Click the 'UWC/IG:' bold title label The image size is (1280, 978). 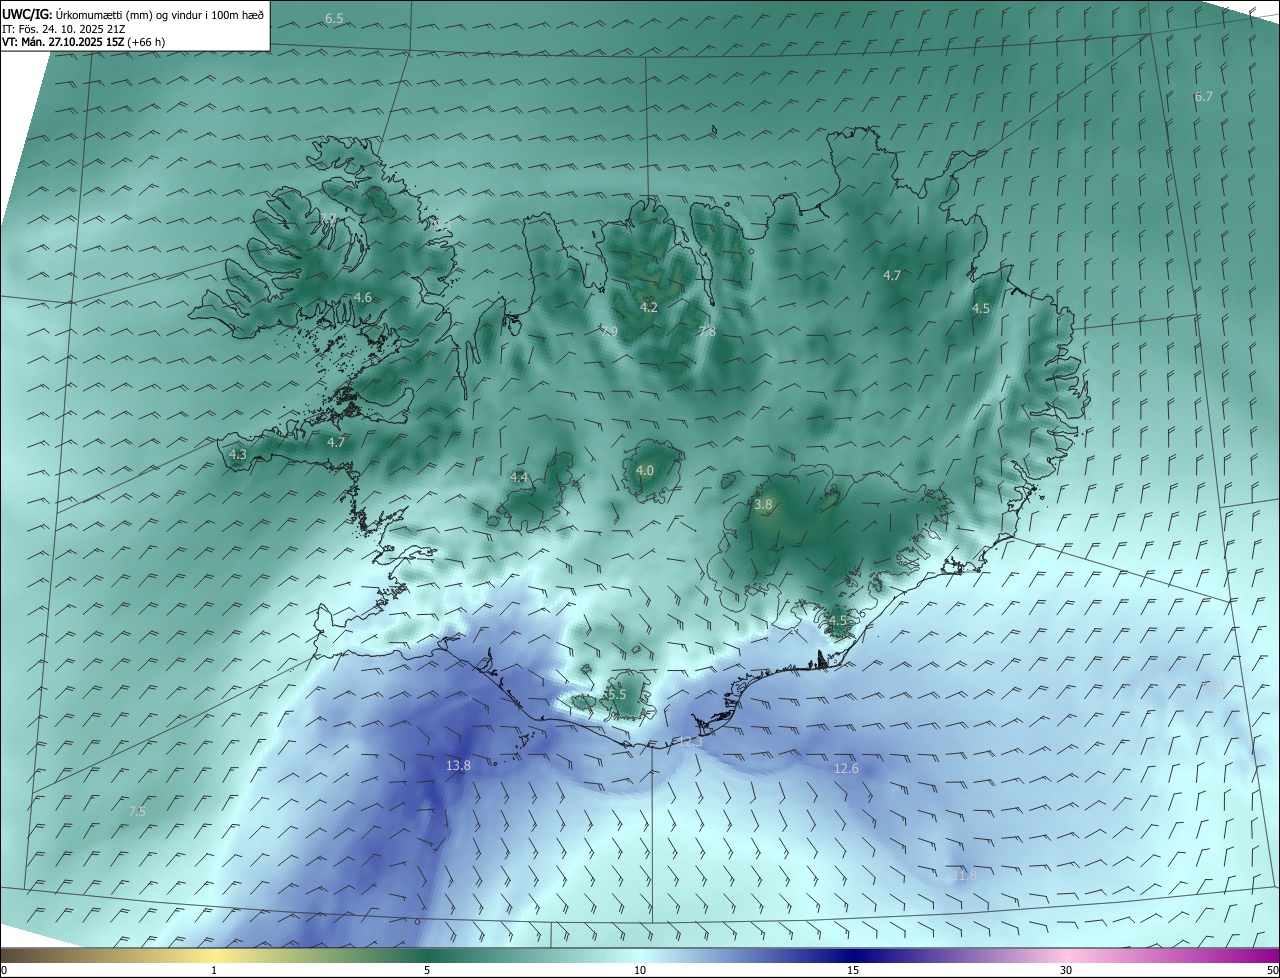pos(26,14)
